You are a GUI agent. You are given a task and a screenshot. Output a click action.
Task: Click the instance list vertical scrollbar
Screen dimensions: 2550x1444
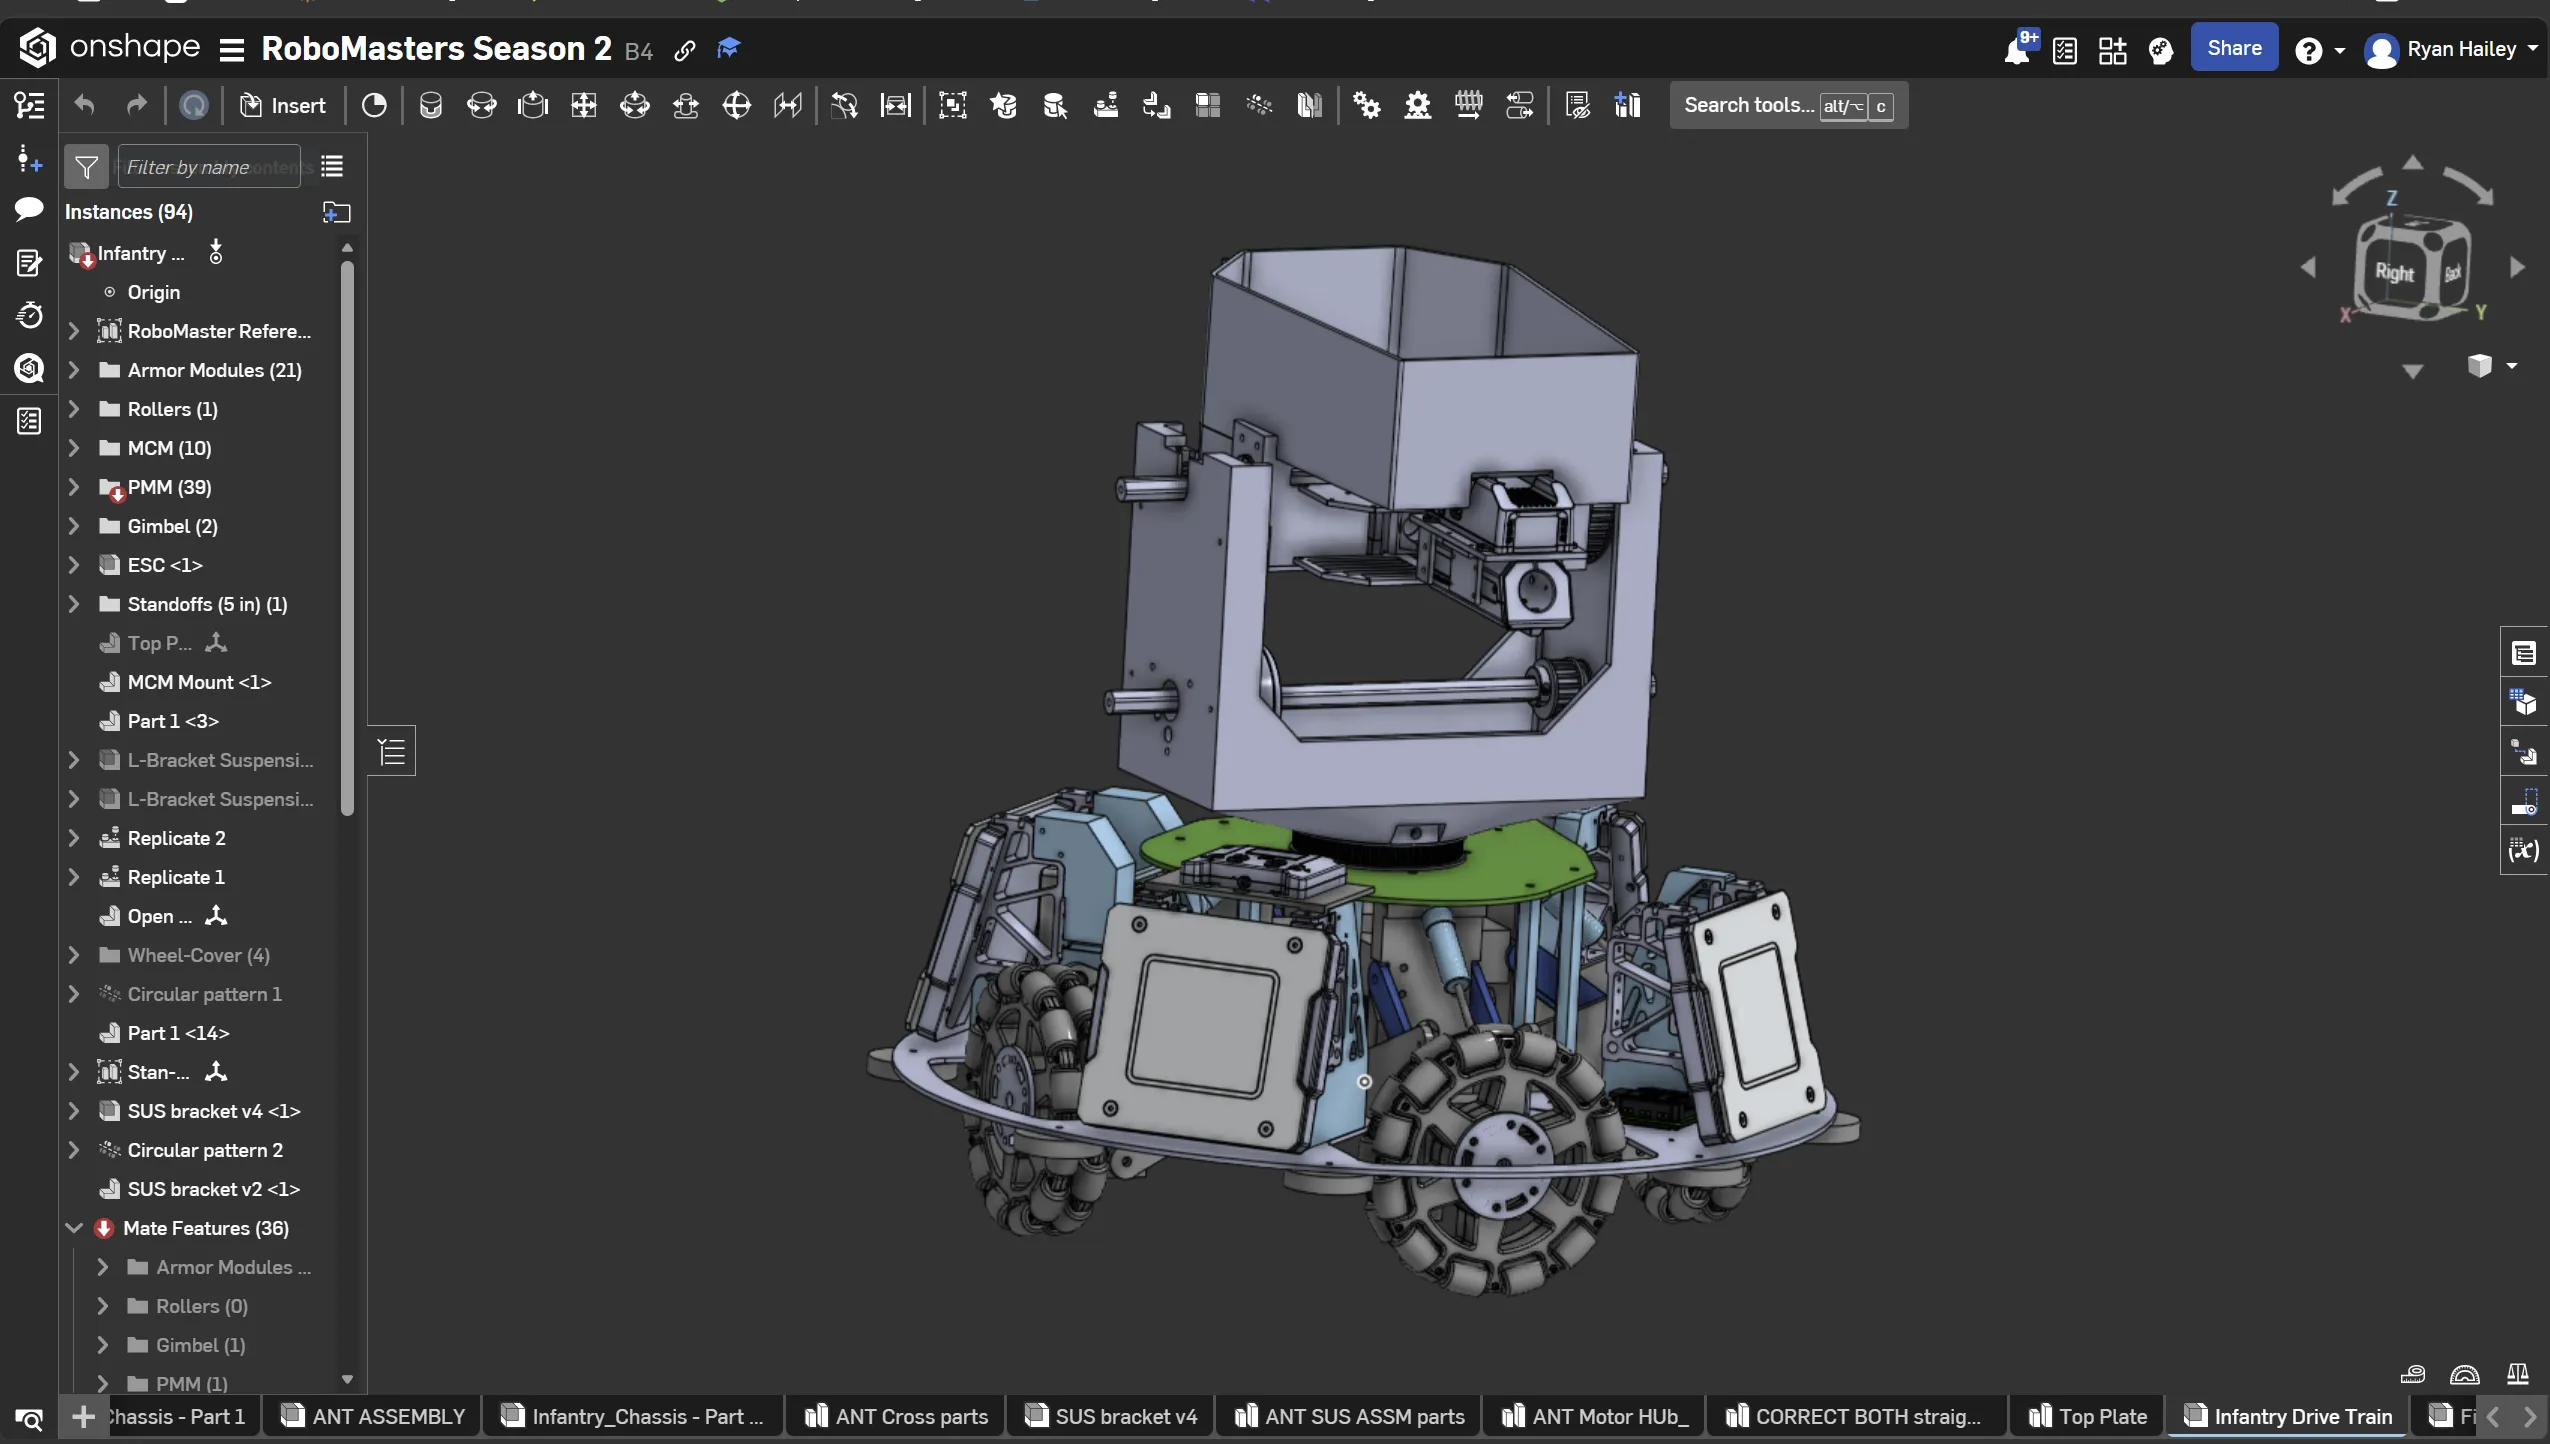[347, 538]
